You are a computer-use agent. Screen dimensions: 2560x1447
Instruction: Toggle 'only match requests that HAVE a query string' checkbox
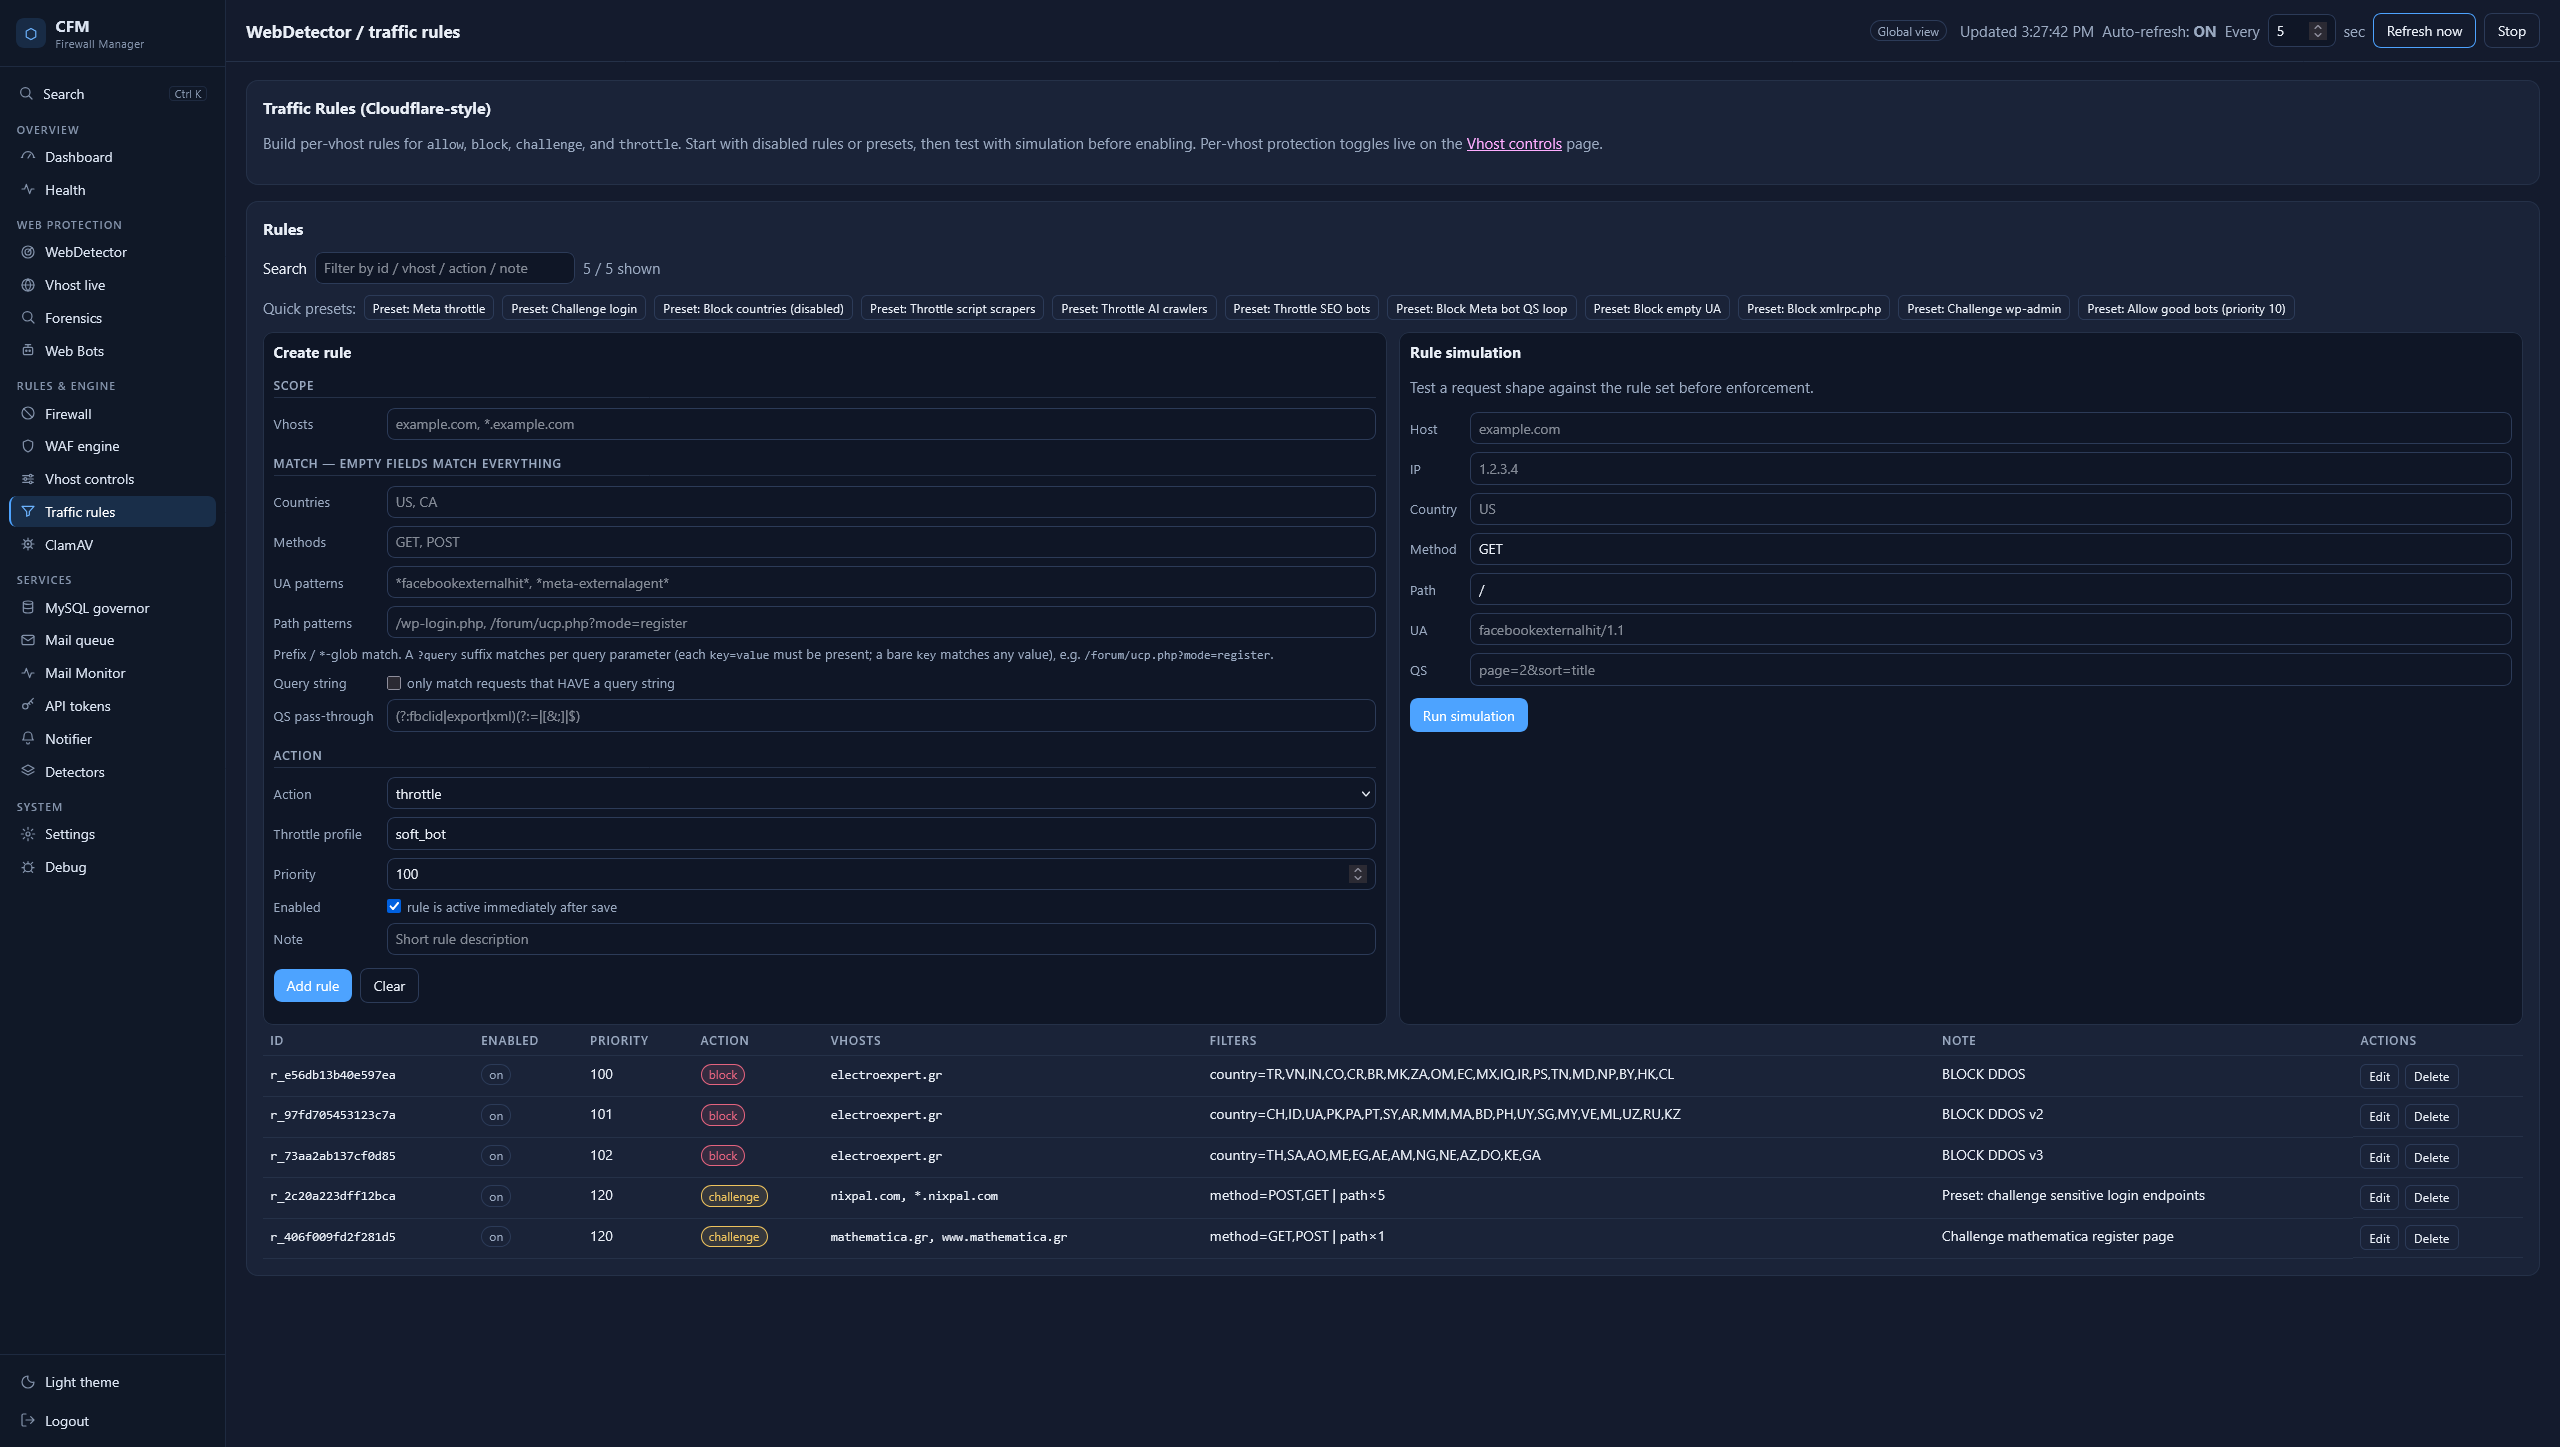pyautogui.click(x=394, y=683)
